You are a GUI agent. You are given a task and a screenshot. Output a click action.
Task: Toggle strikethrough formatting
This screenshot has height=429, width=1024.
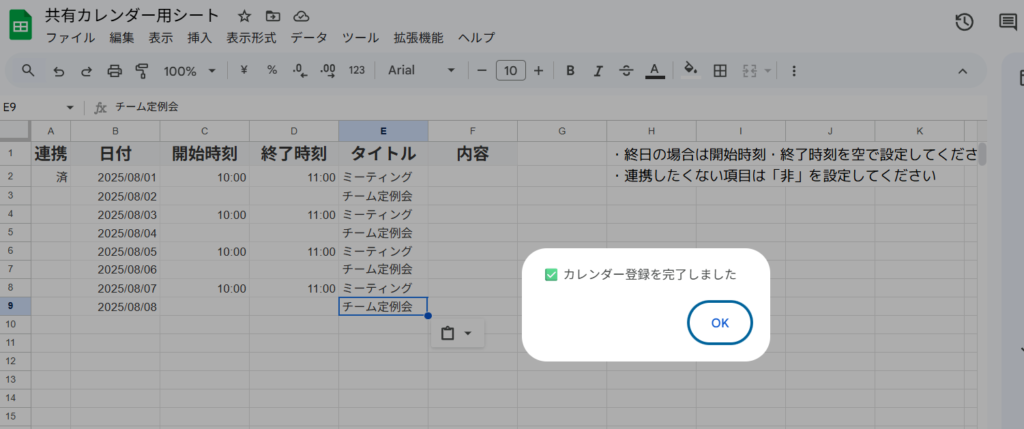(626, 71)
